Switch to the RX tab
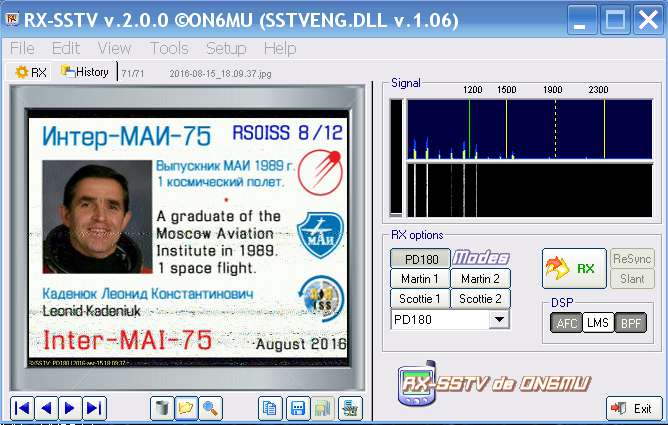Screen dimensions: 668x425 (30, 72)
